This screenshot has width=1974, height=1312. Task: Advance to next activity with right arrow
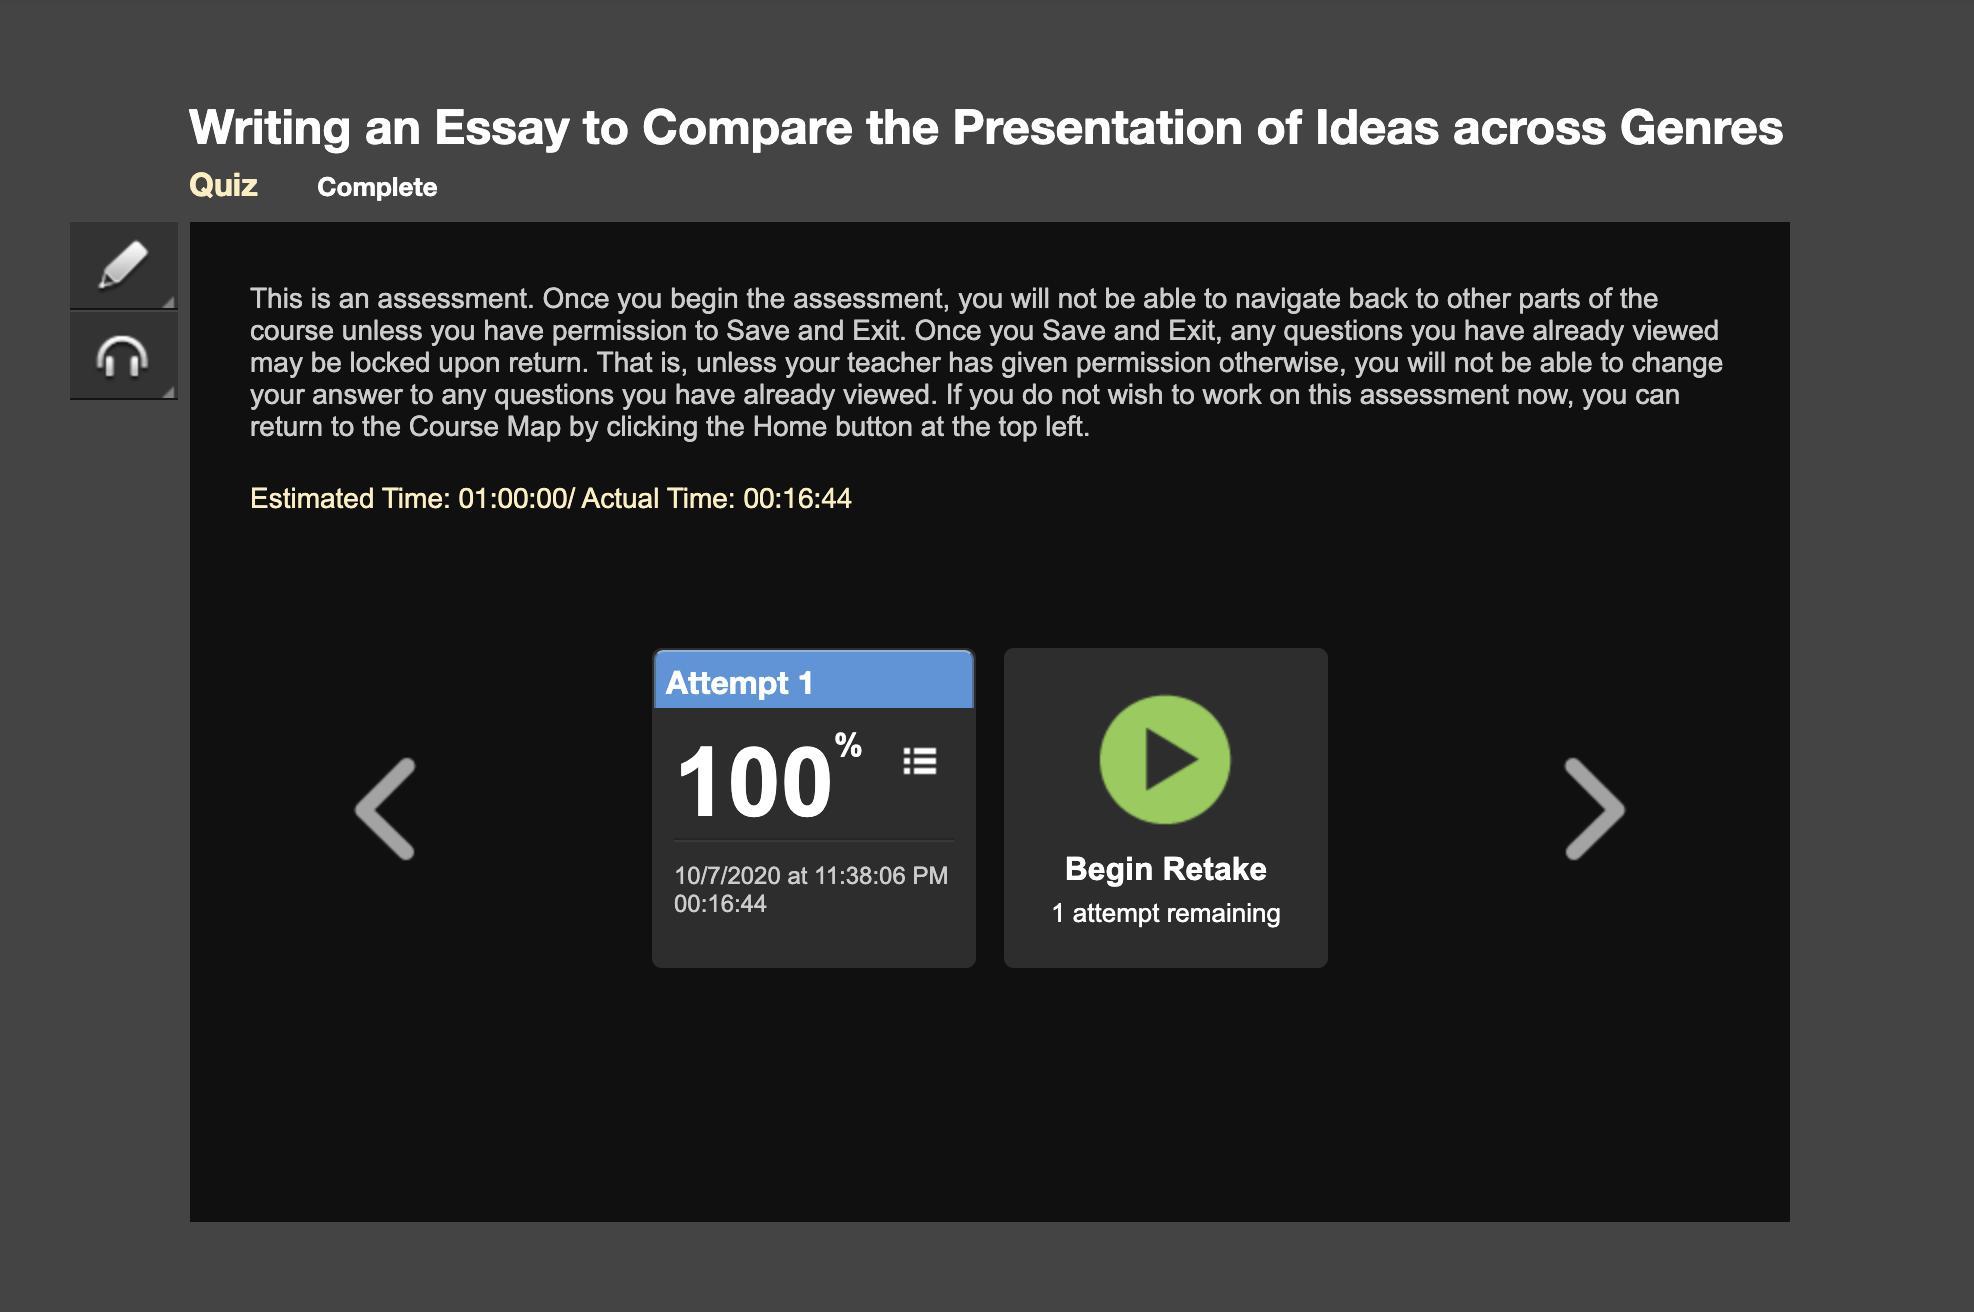pyautogui.click(x=1594, y=808)
